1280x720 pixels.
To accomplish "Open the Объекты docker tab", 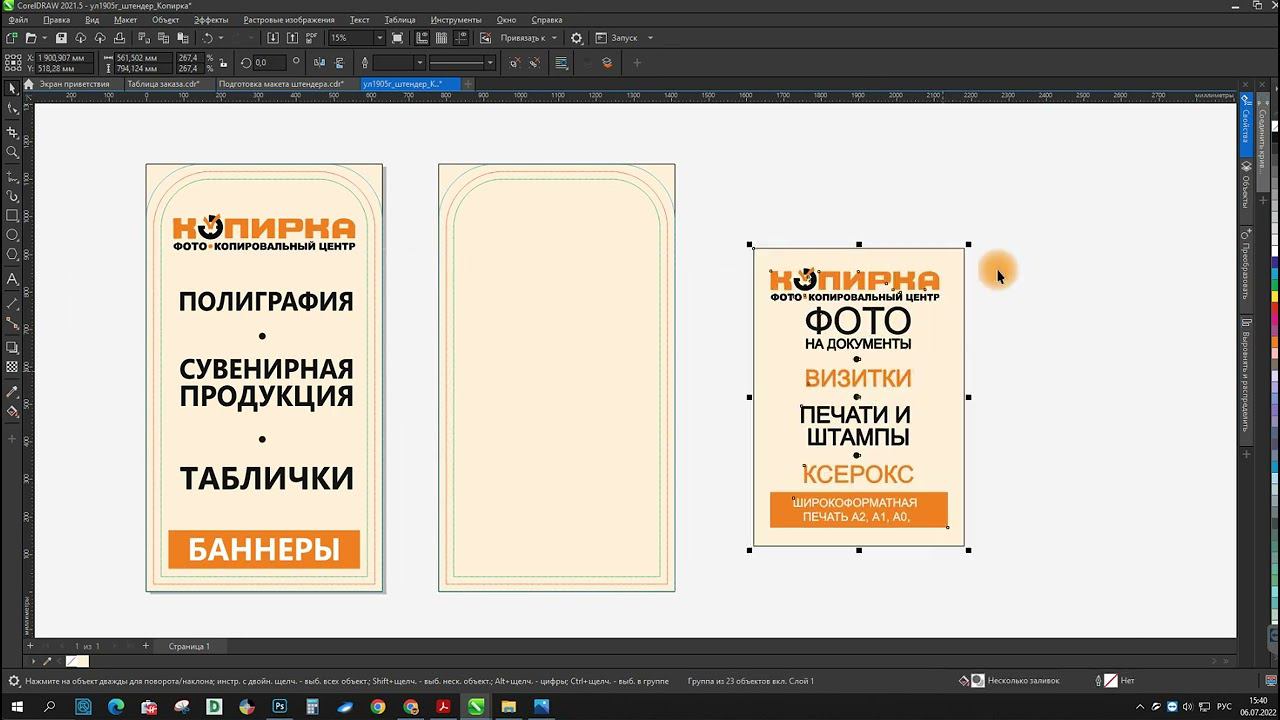I will 1246,187.
